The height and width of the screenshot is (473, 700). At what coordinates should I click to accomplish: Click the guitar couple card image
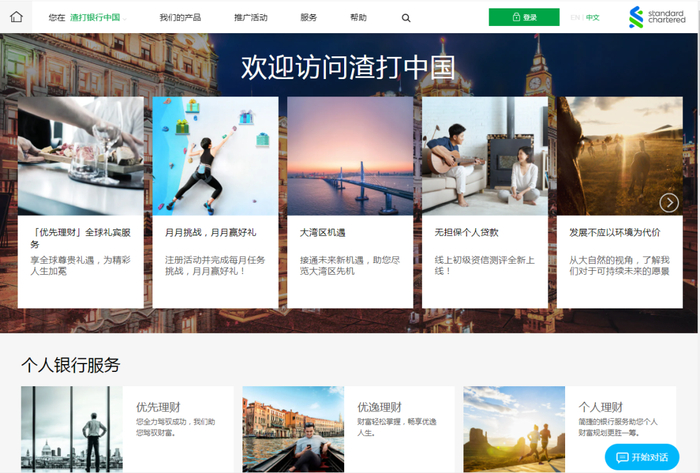coord(485,156)
